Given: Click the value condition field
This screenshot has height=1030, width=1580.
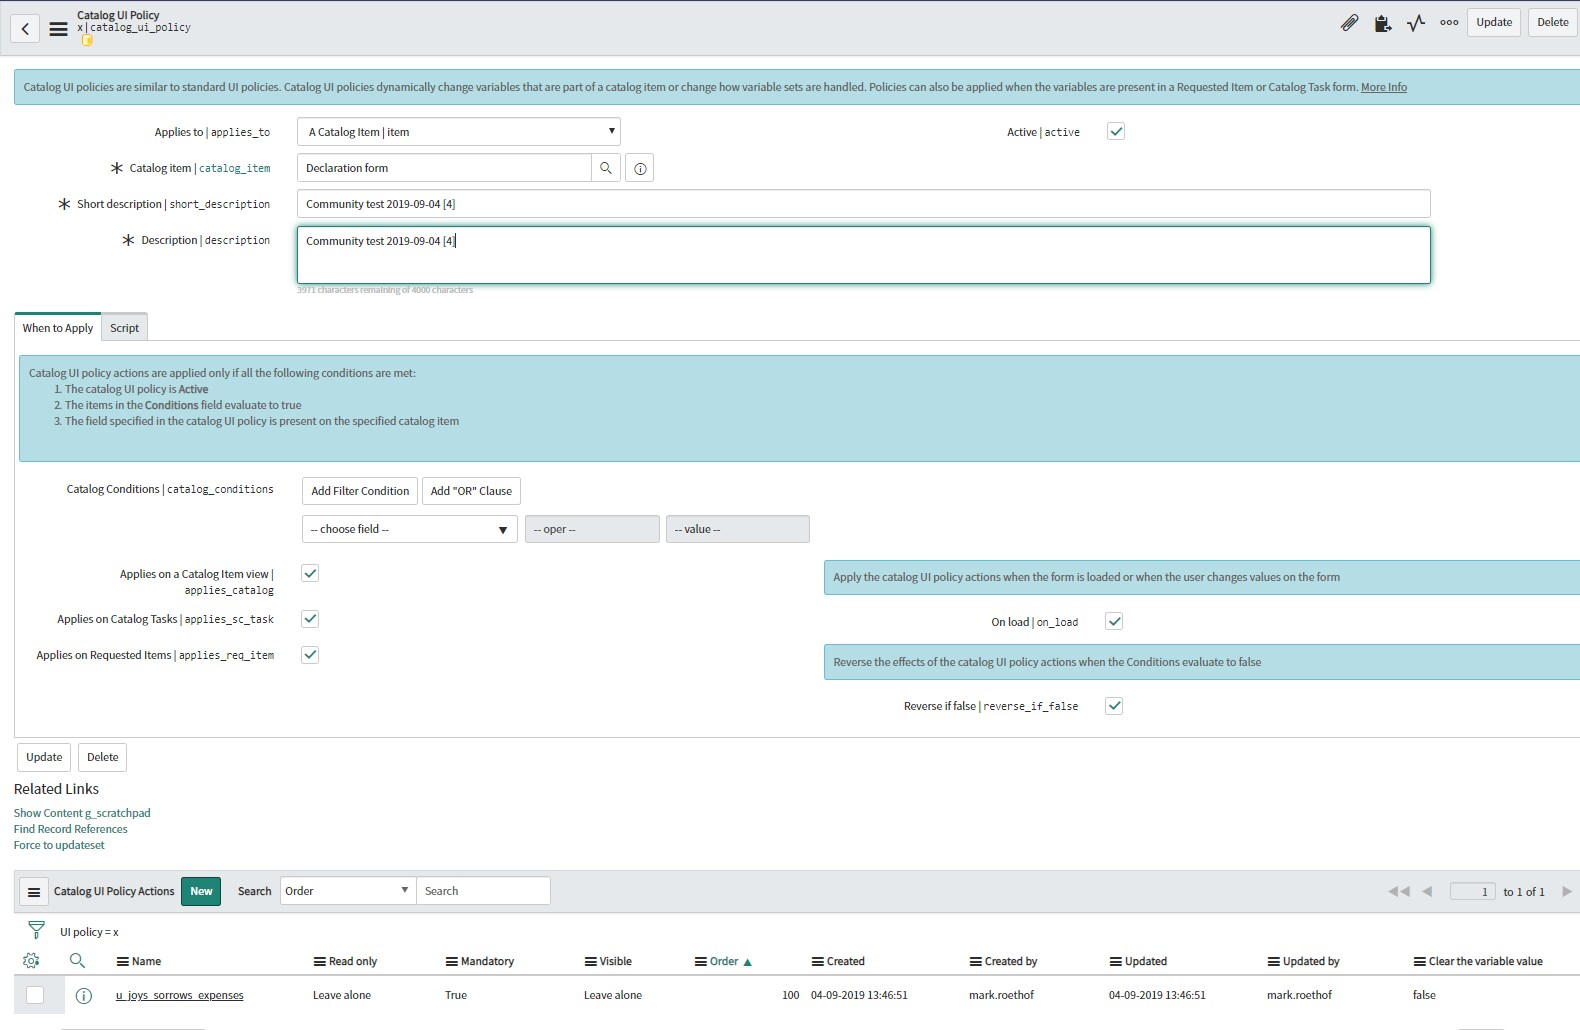Looking at the screenshot, I should pos(738,529).
